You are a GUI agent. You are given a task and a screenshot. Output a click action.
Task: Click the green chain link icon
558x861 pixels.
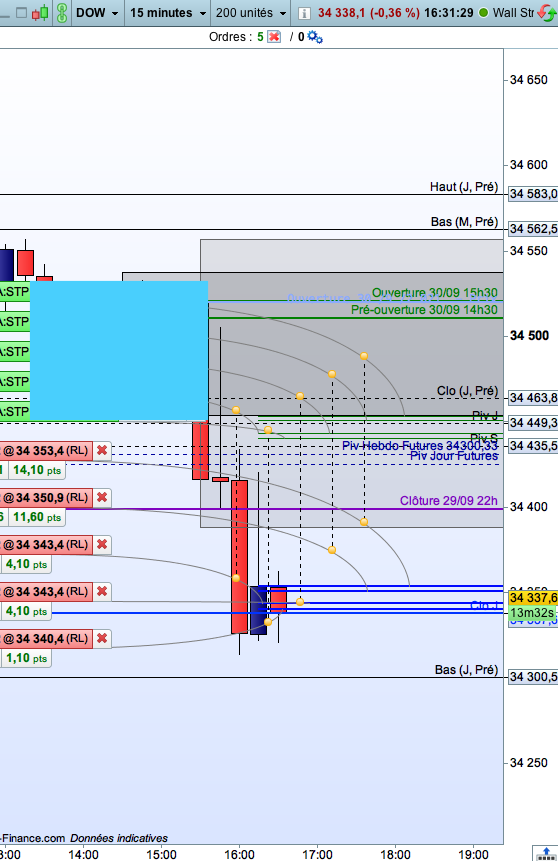pyautogui.click(x=62, y=13)
